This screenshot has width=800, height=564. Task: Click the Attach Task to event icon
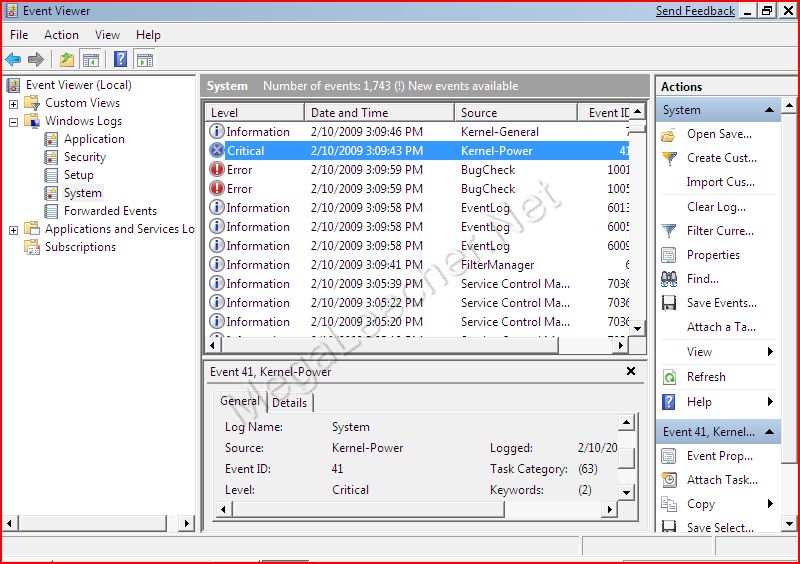(669, 480)
